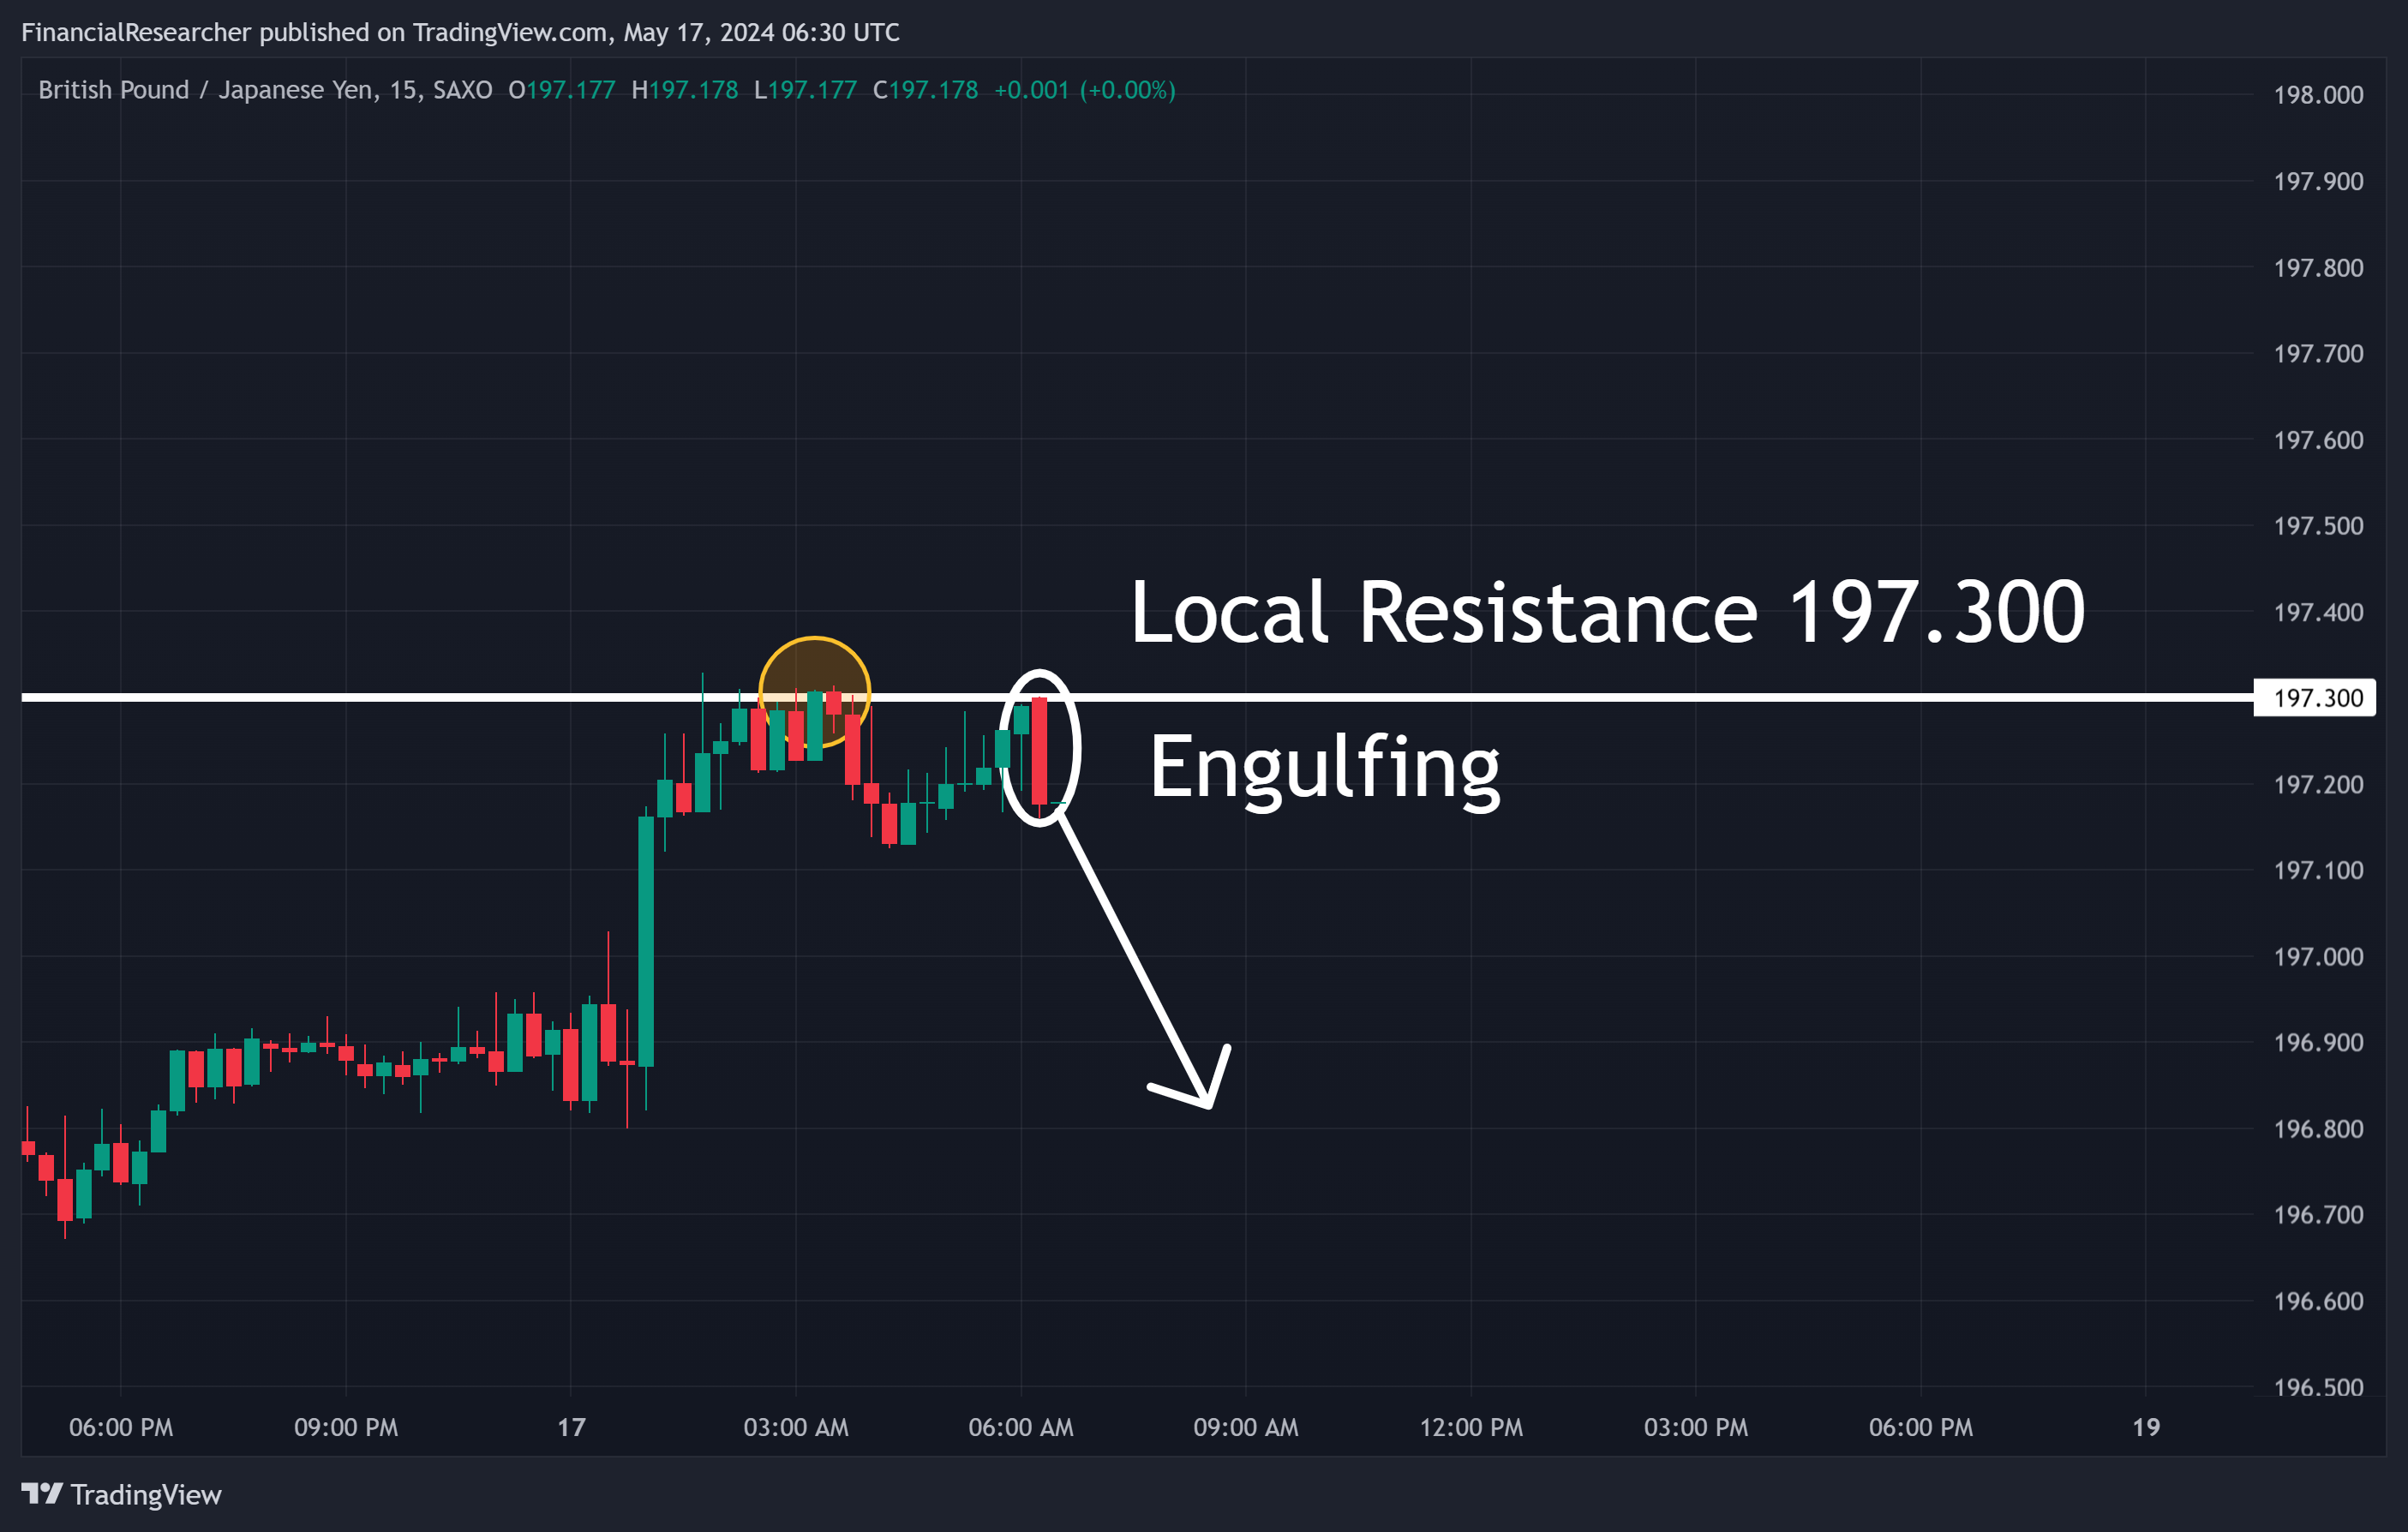Click the 197.000 price scale label
The image size is (2408, 1532).
(2318, 957)
